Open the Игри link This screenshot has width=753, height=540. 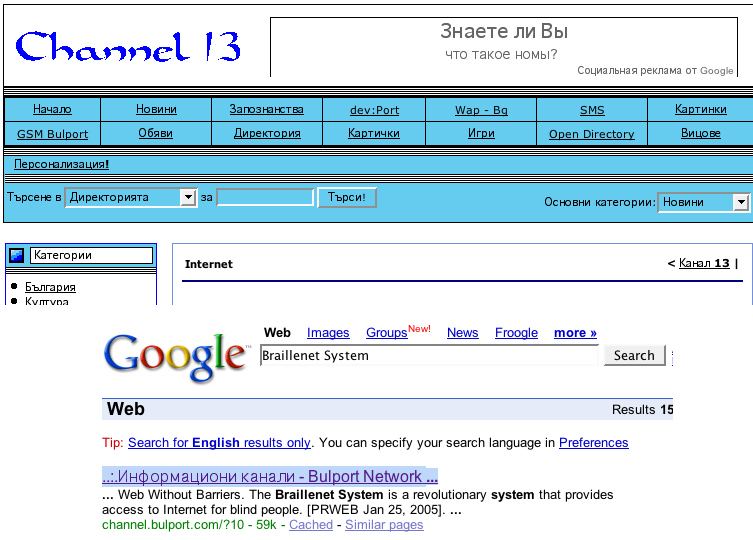[481, 133]
